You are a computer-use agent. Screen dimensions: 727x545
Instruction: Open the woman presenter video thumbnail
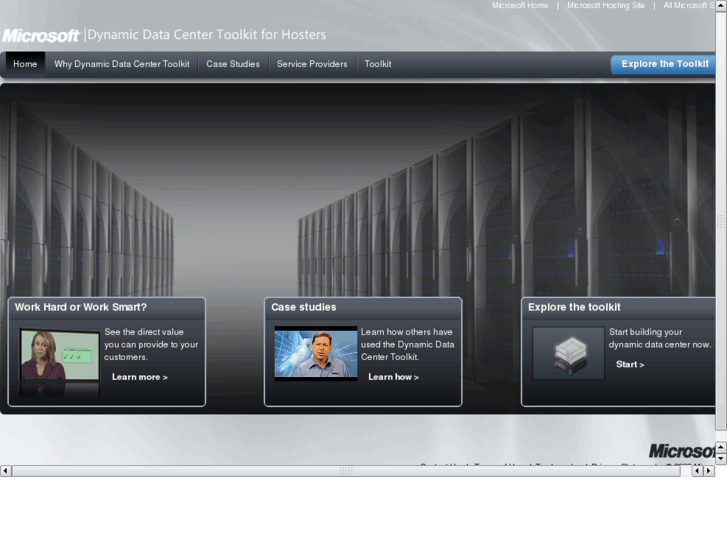click(x=59, y=355)
